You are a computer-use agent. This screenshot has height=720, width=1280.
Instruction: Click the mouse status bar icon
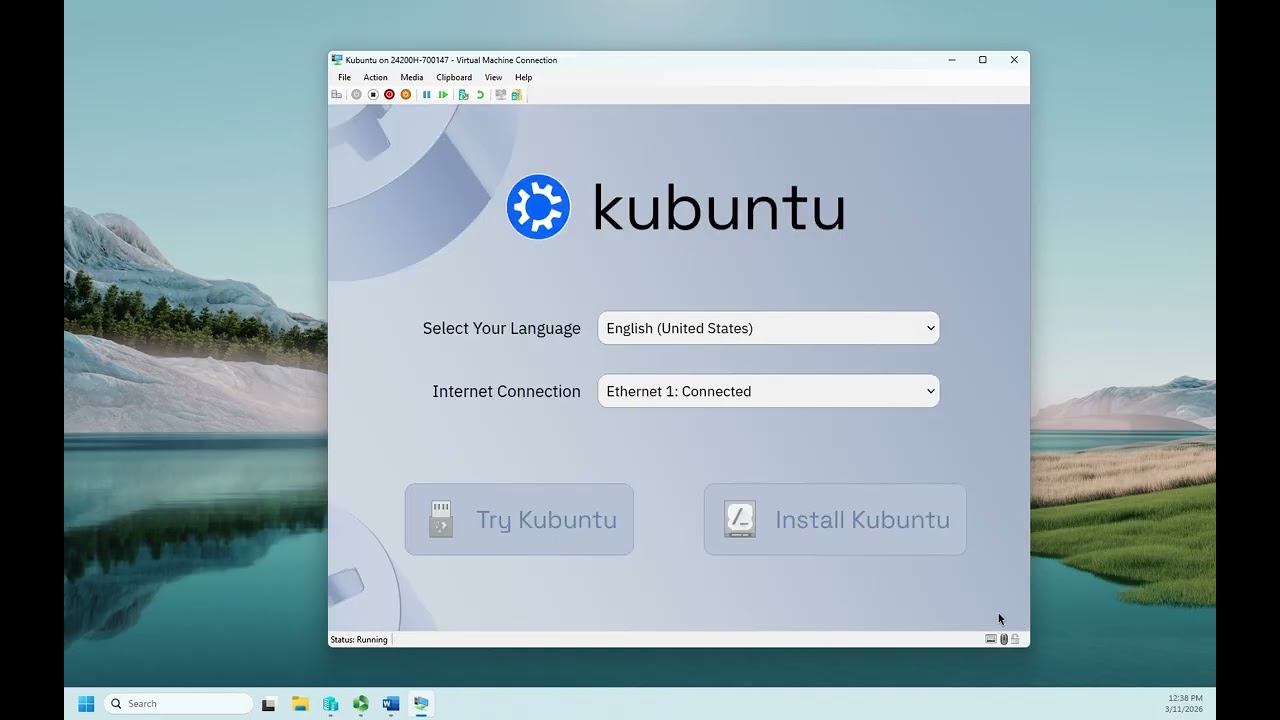click(x=1004, y=639)
